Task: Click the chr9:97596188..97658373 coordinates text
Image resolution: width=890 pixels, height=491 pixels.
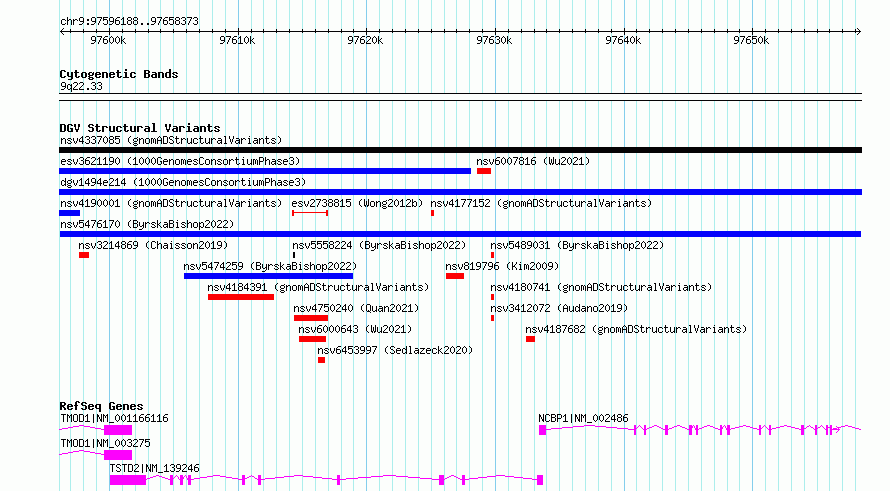Action: point(129,22)
